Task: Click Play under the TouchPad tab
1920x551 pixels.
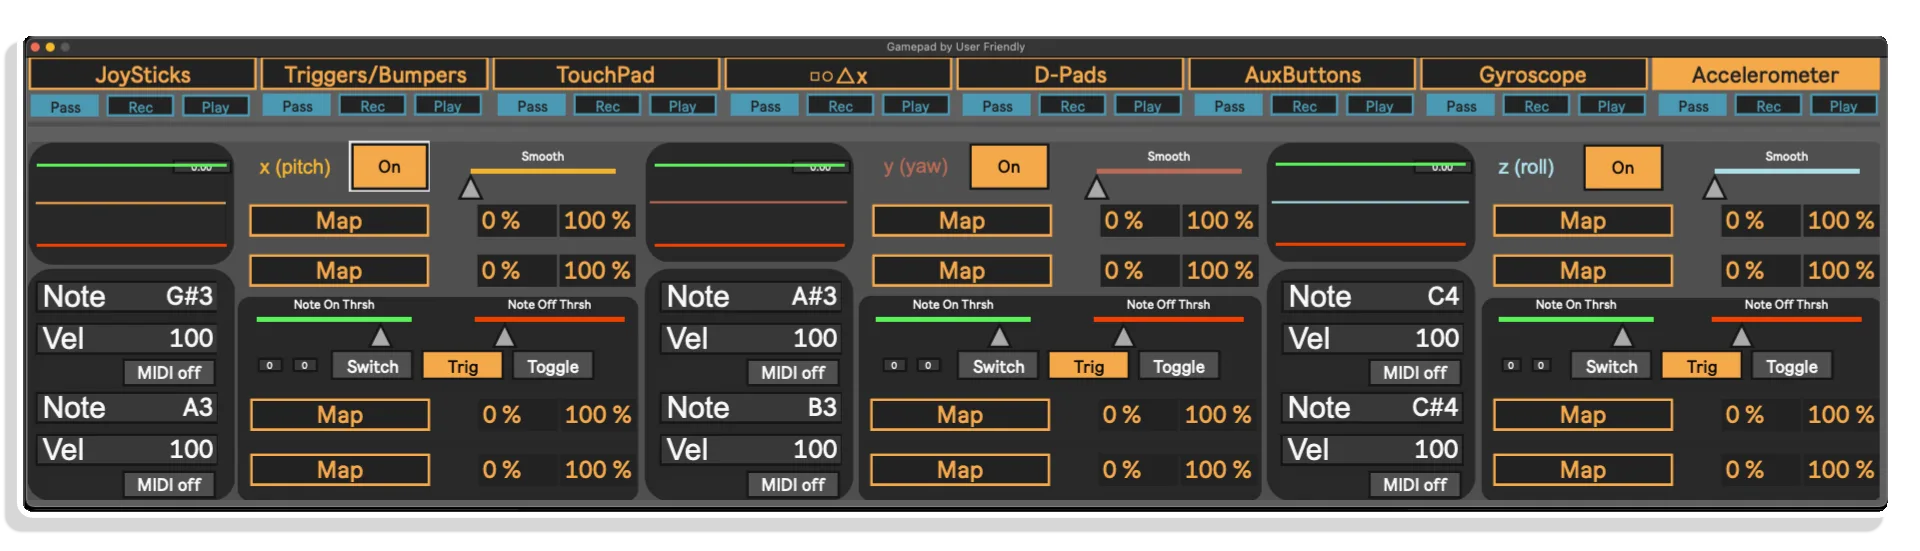Action: click(682, 106)
